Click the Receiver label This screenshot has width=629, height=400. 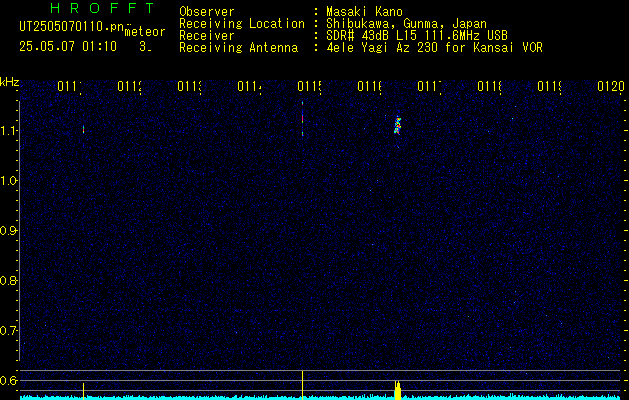(x=207, y=36)
